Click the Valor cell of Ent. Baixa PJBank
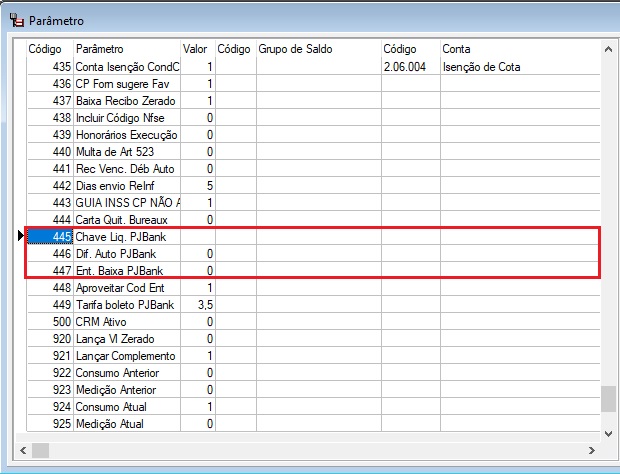 (198, 270)
